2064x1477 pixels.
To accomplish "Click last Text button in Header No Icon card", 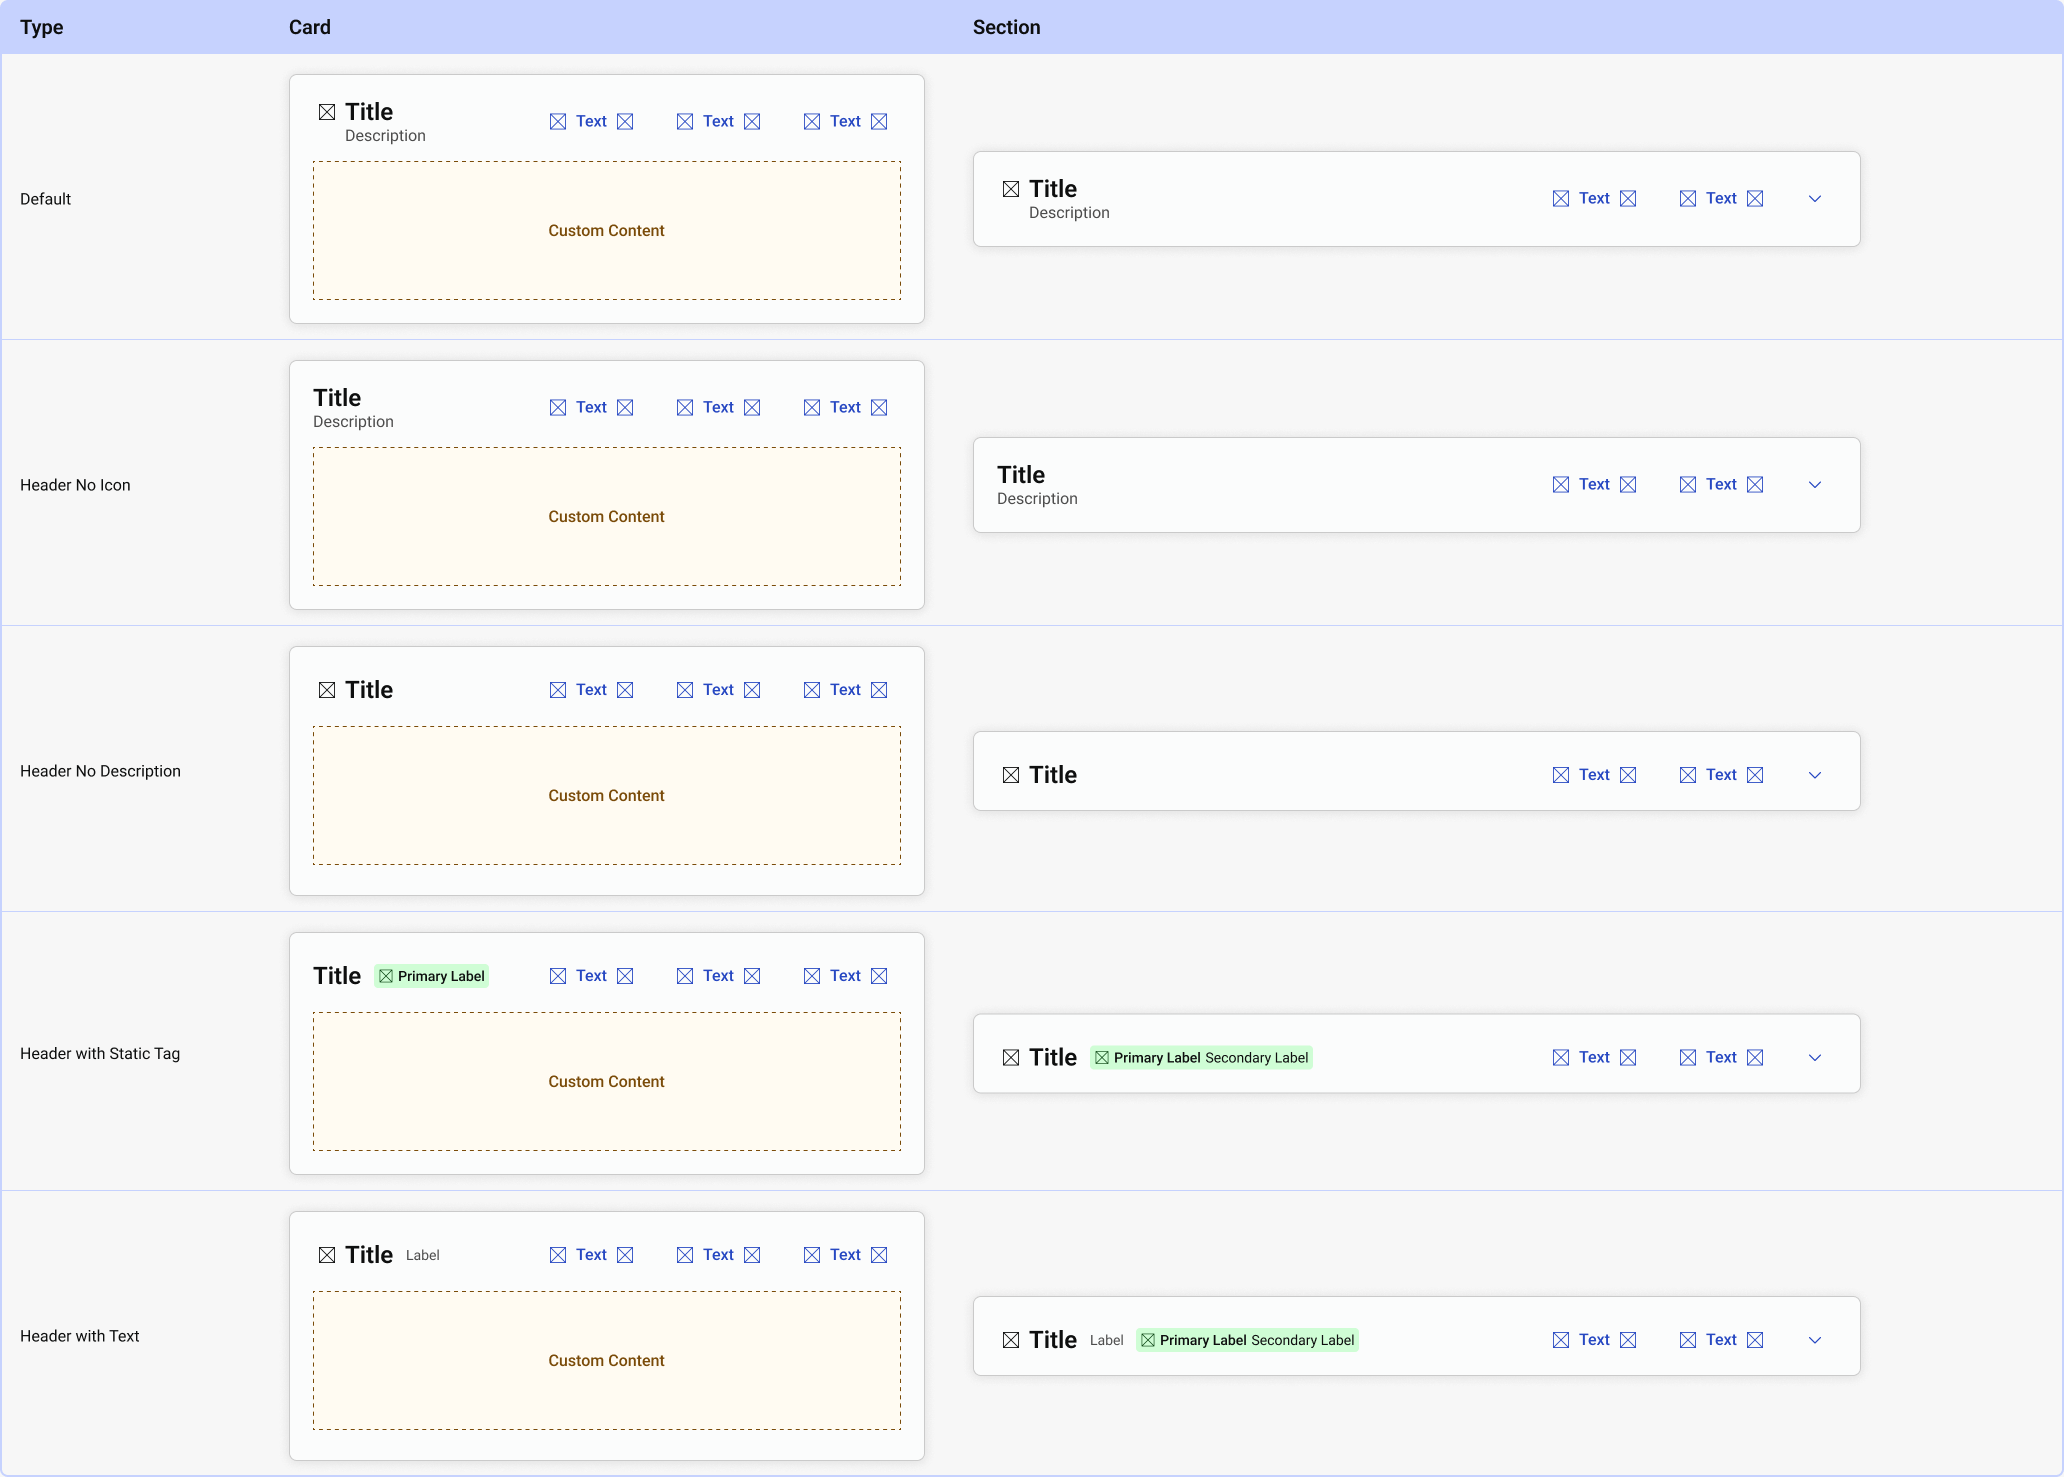I will pyautogui.click(x=845, y=408).
